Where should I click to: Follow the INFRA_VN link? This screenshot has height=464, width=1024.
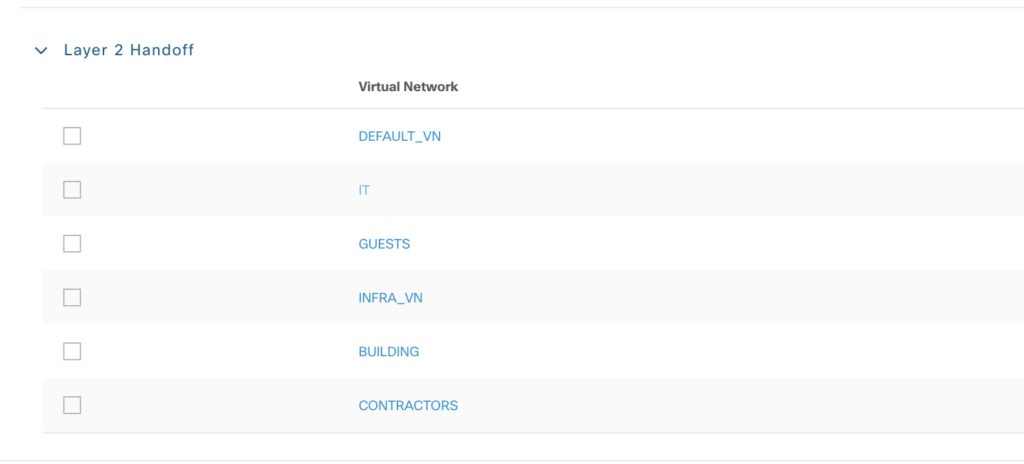[390, 298]
